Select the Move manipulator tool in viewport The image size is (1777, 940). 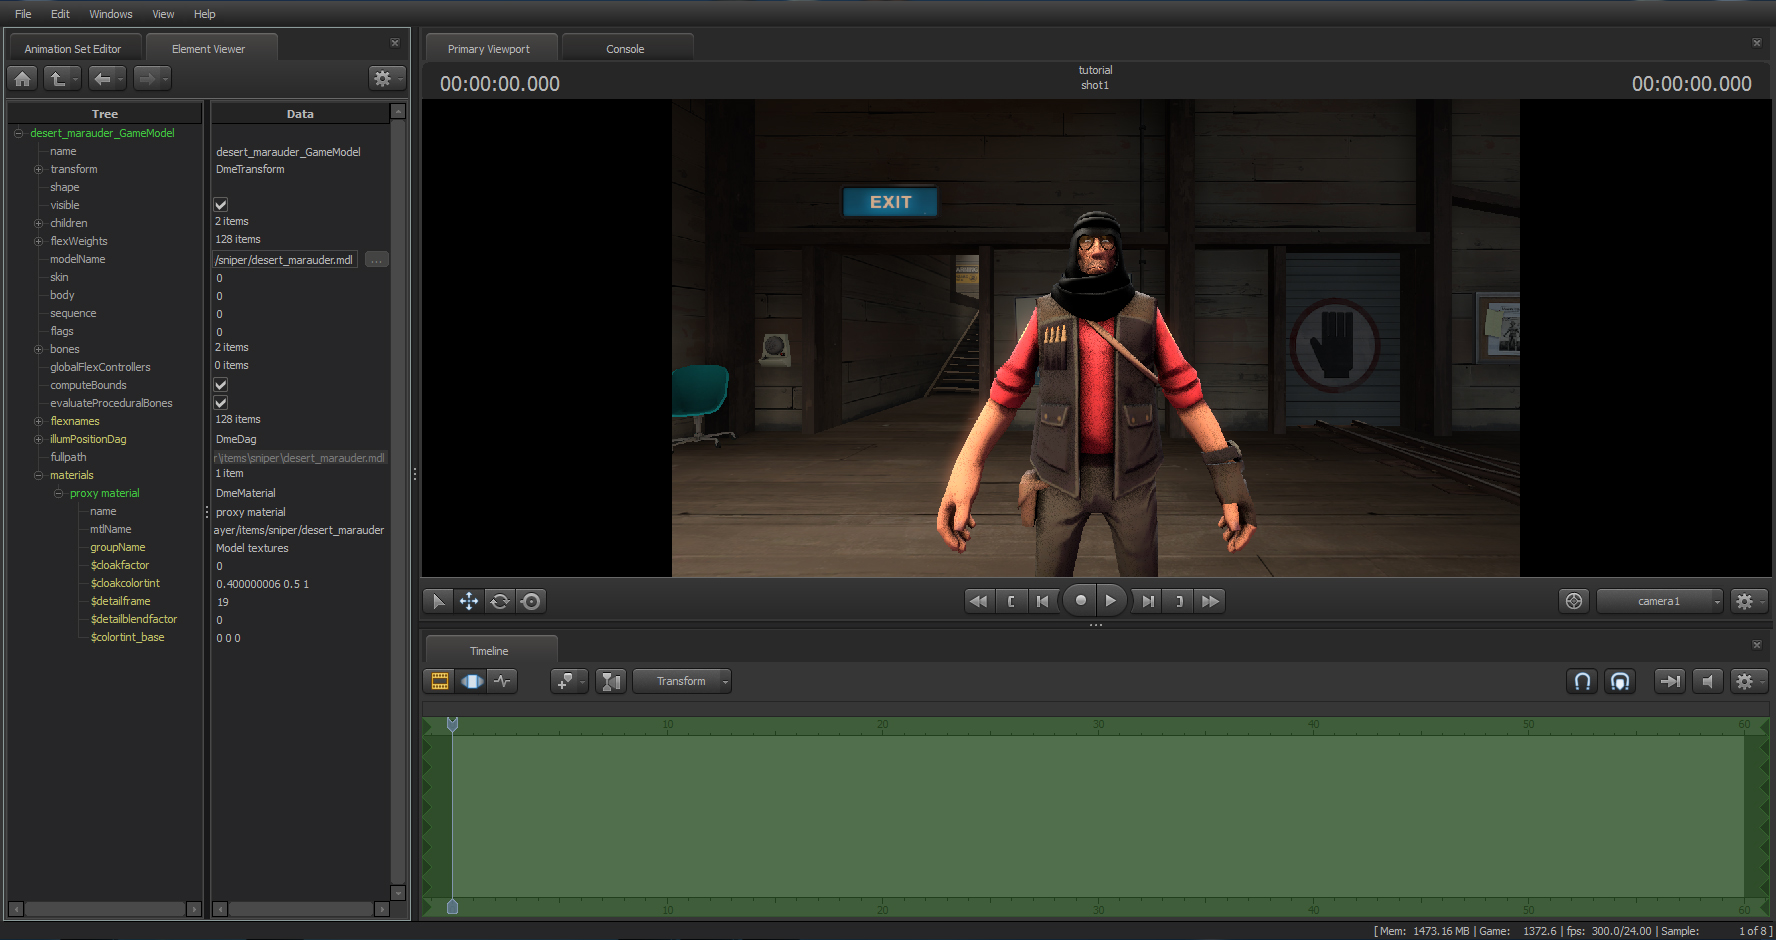tap(468, 601)
